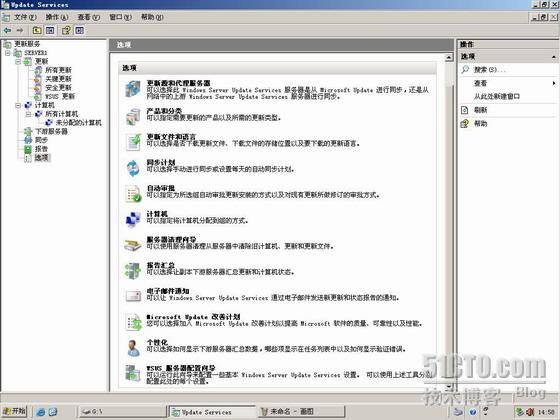Click the Forward arrow toolbar icon
The height and width of the screenshot is (420, 560).
click(x=20, y=30)
